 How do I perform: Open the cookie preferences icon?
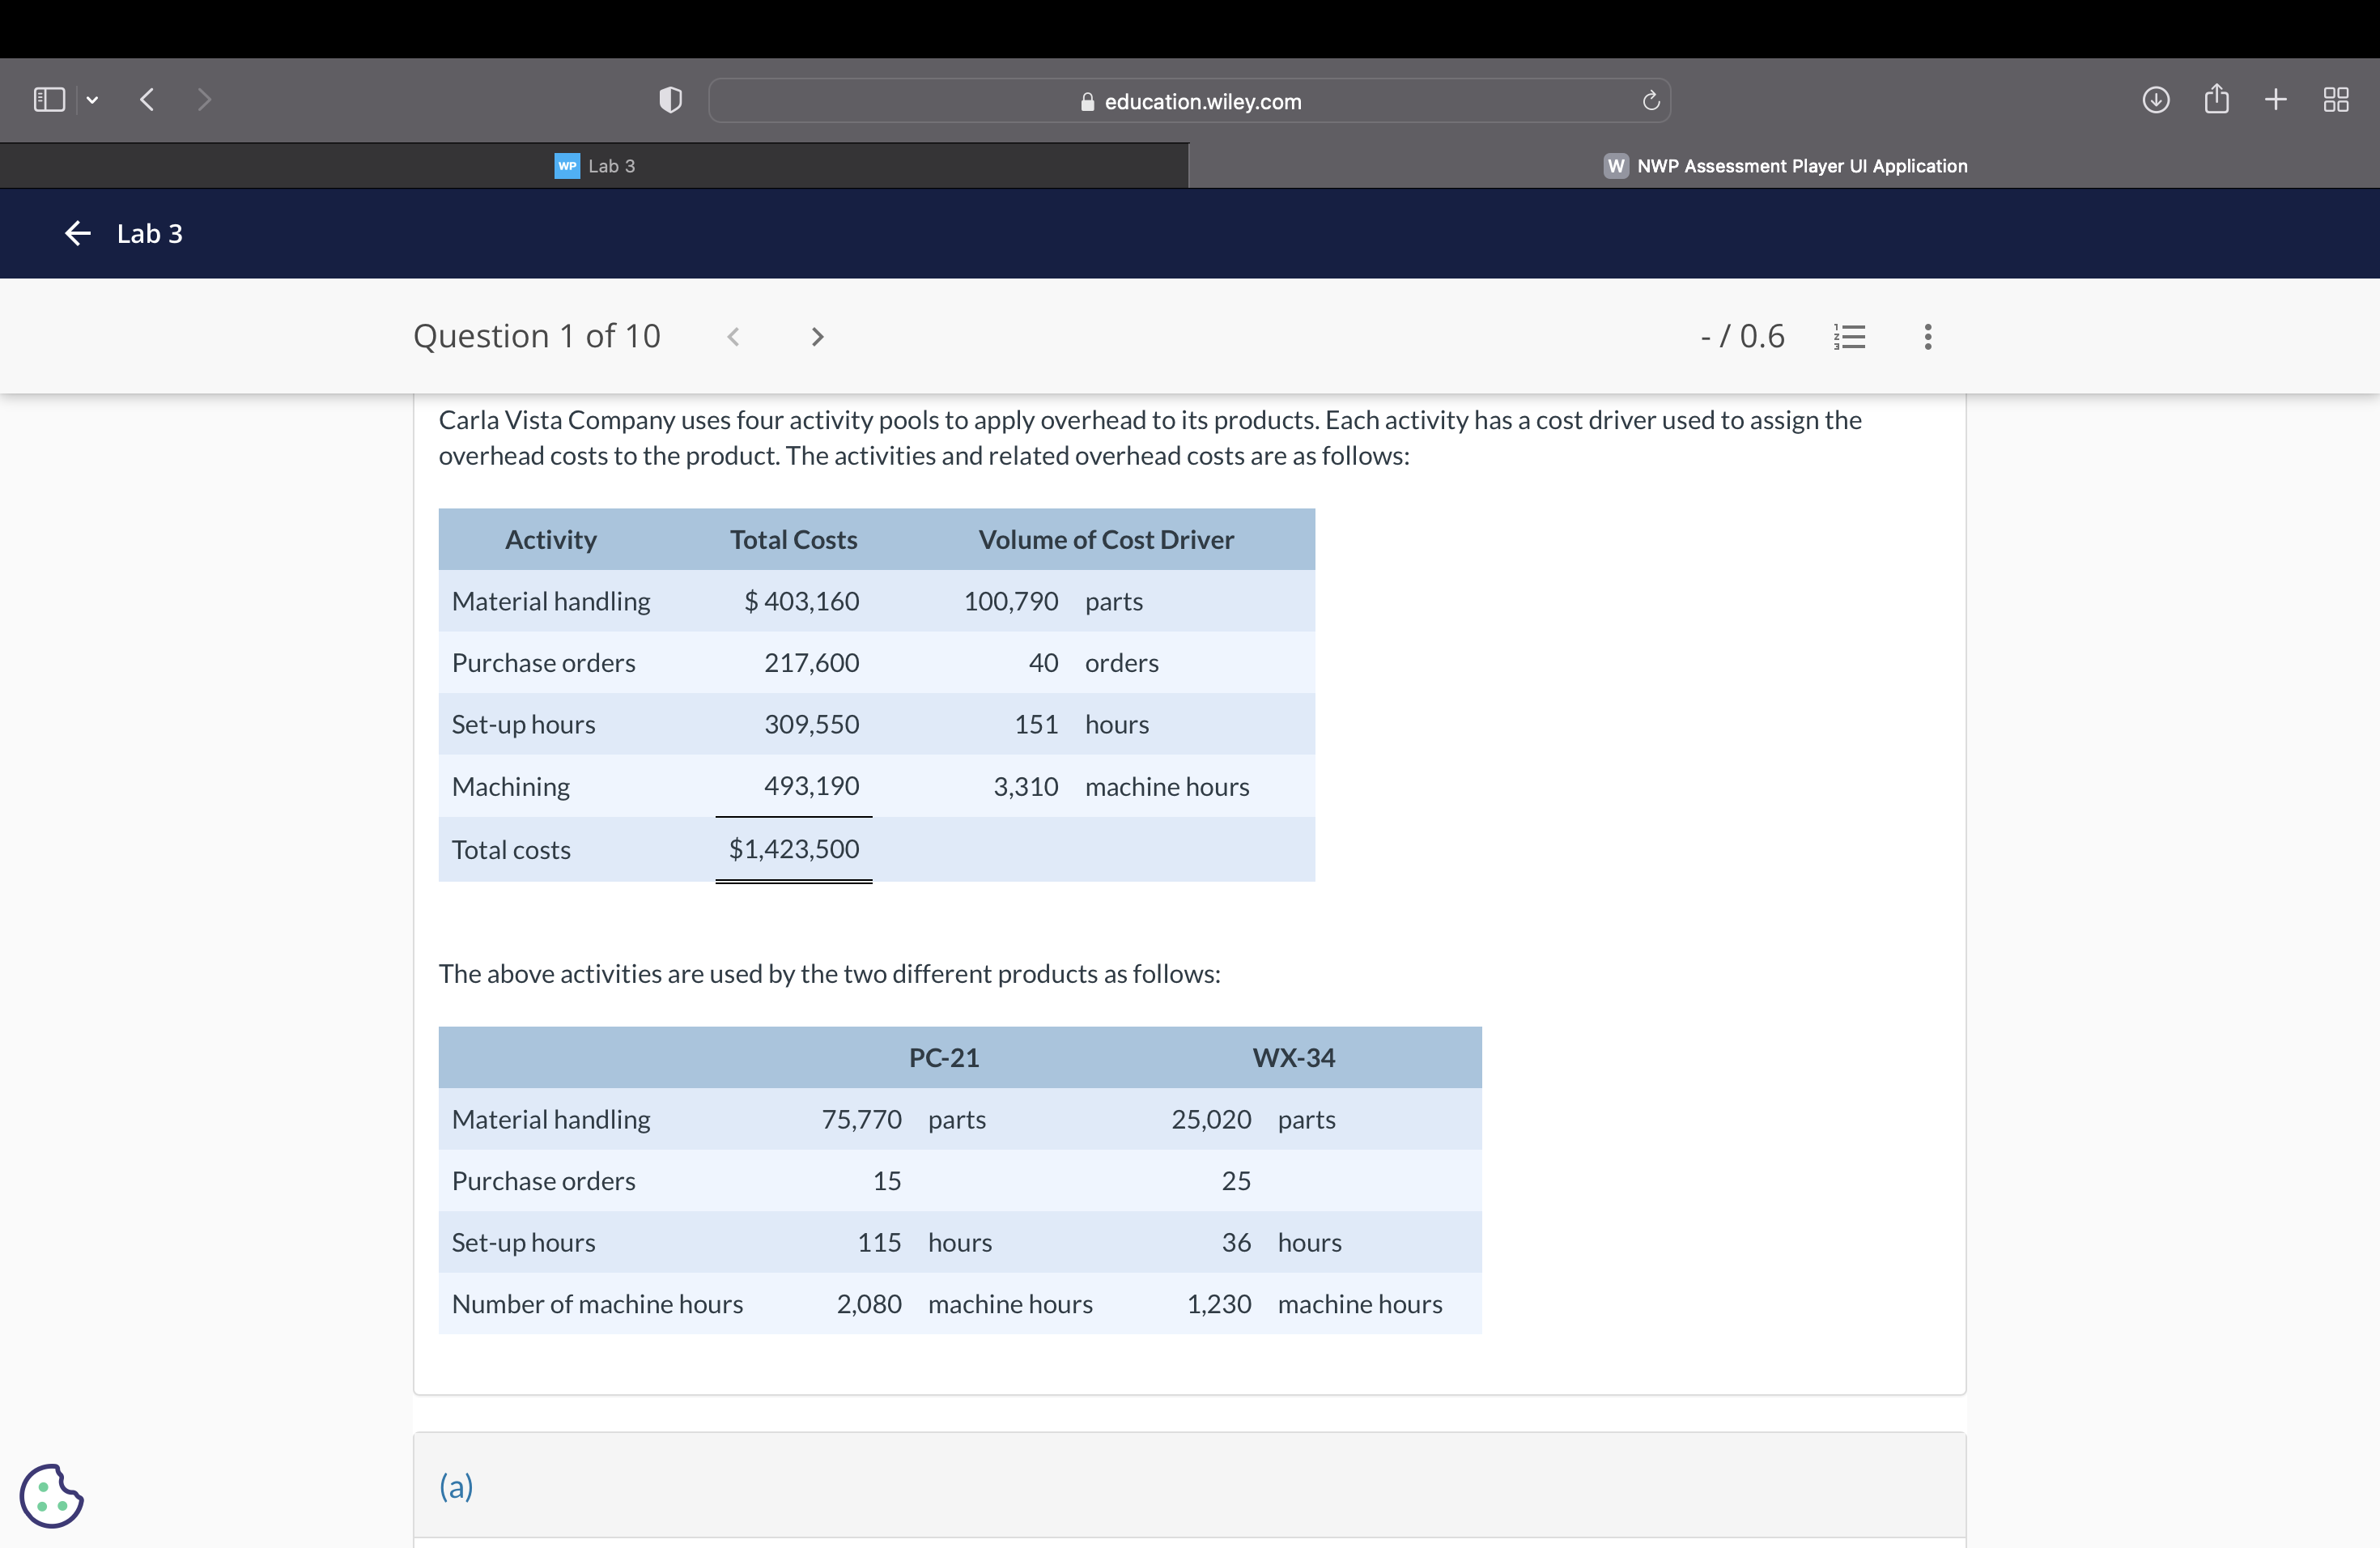[51, 1495]
